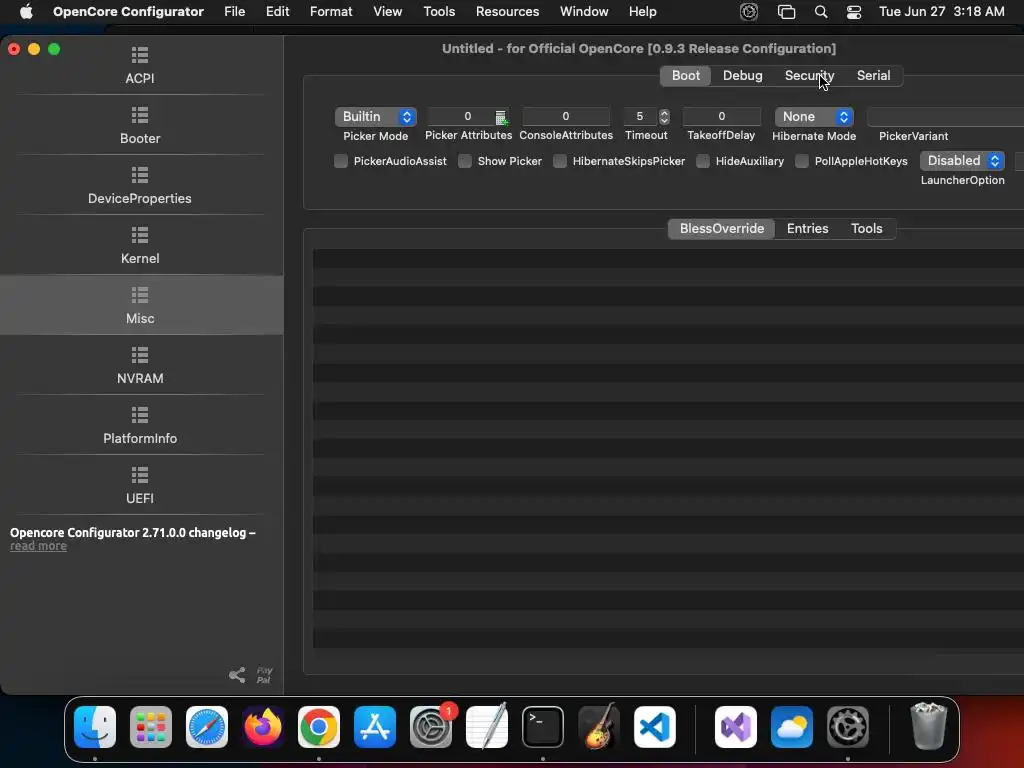Click the Timeout number field
Screen dimensions: 1024x768
640,116
